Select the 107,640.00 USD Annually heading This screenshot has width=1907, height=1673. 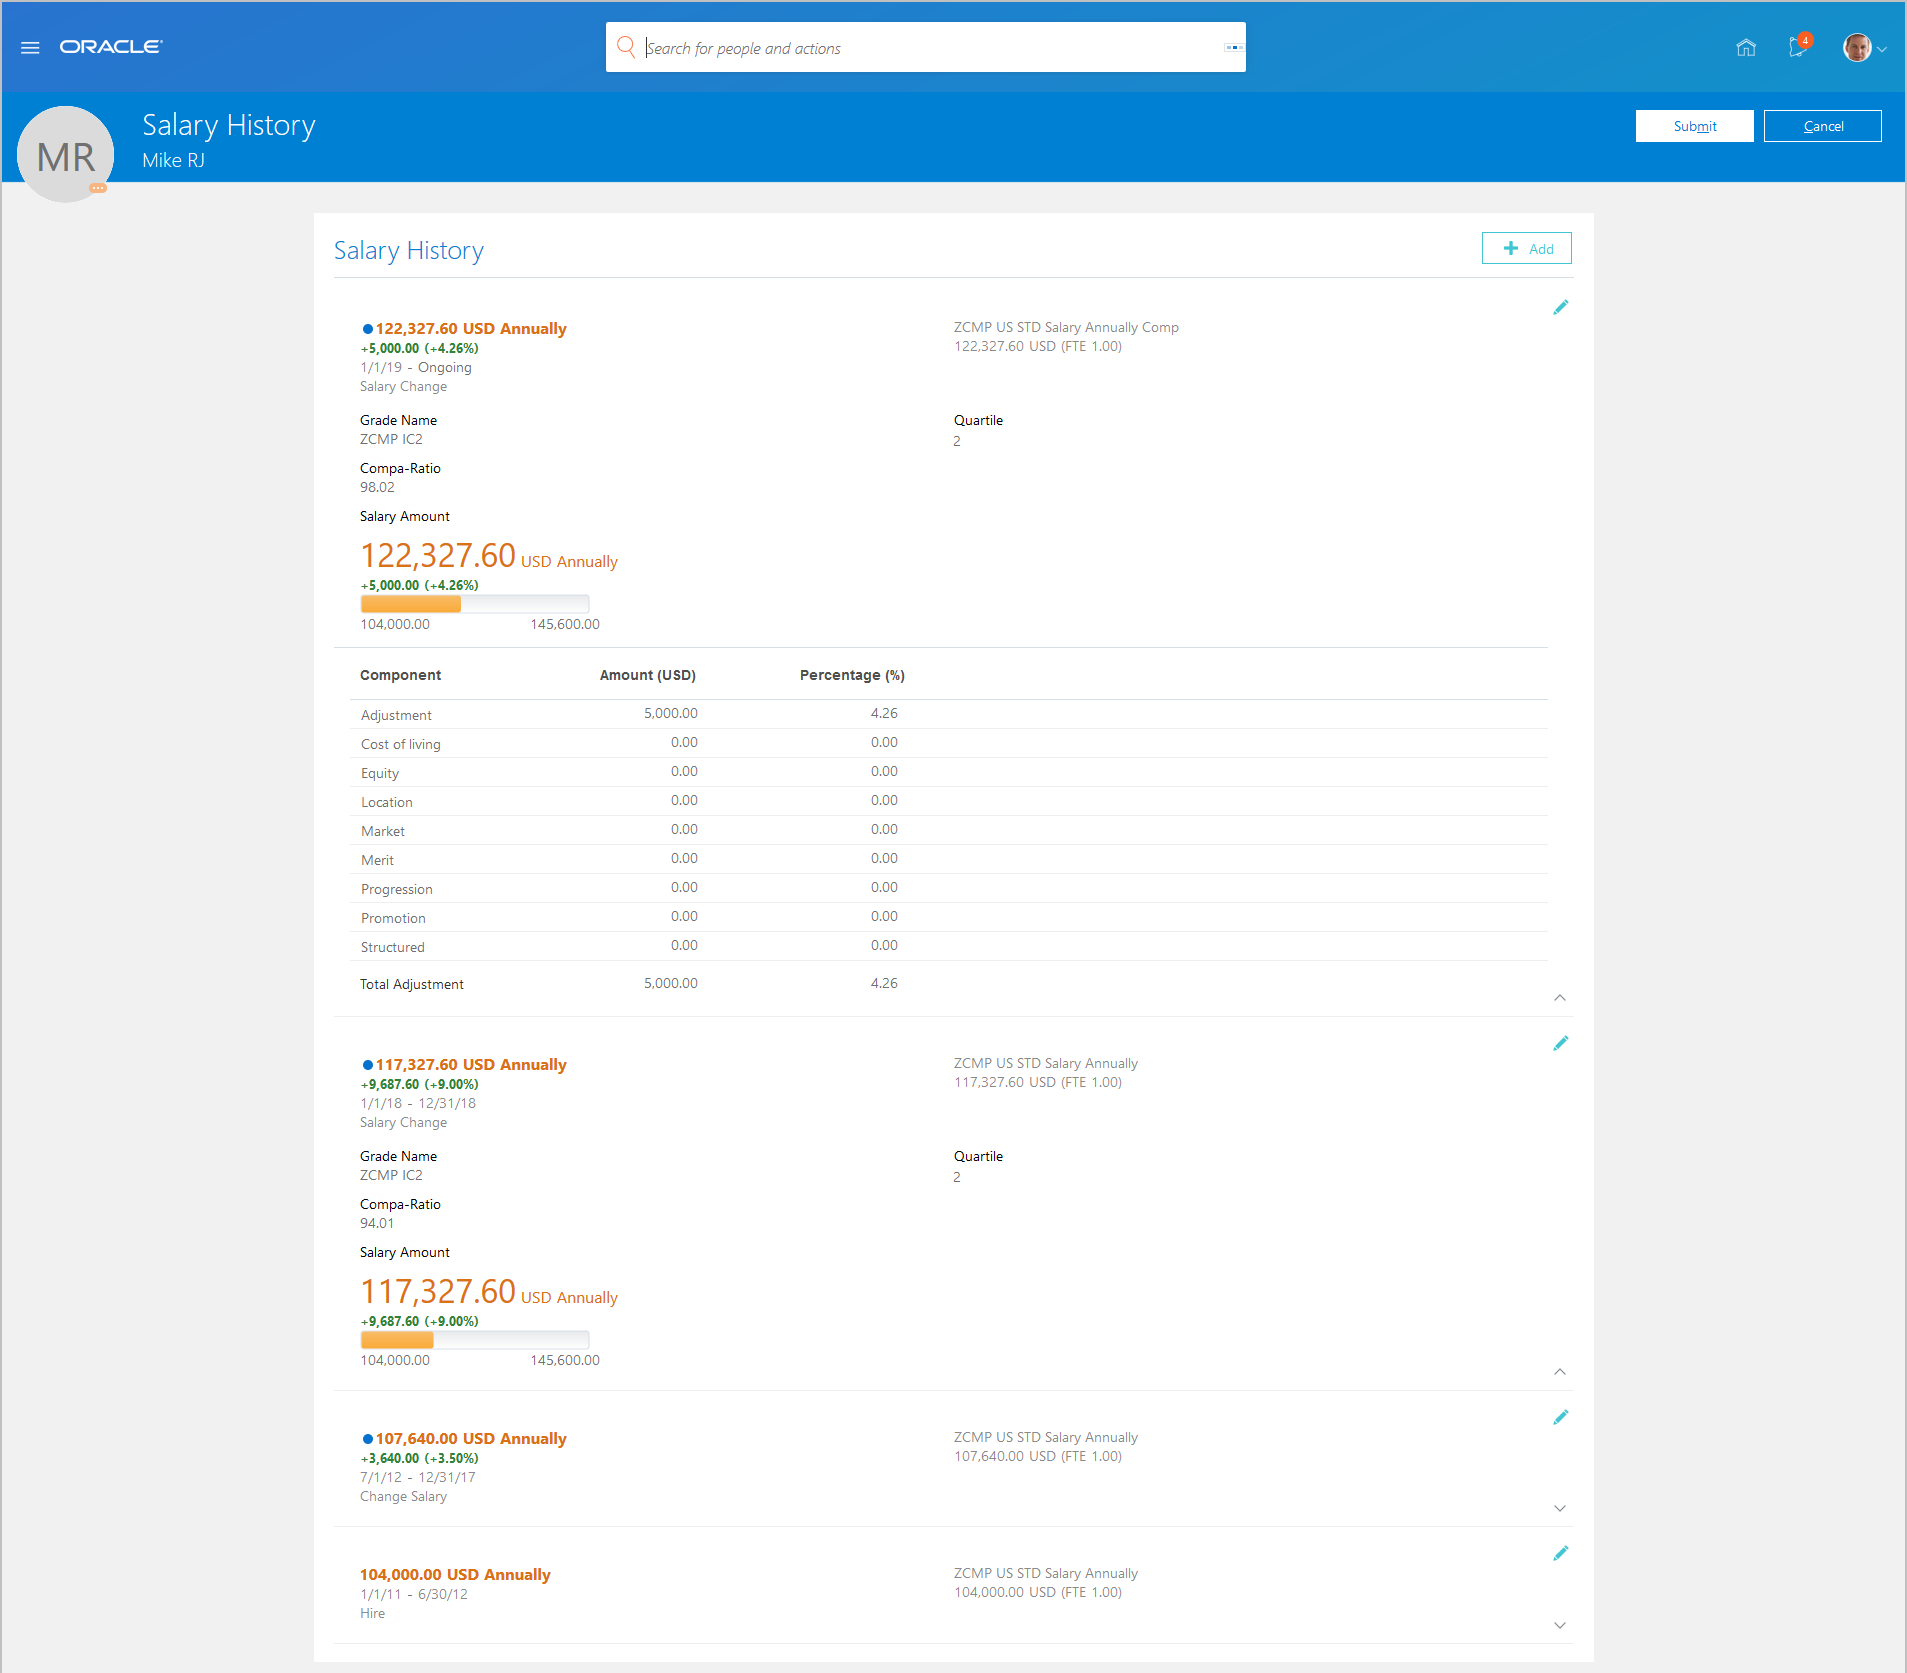pyautogui.click(x=471, y=1438)
